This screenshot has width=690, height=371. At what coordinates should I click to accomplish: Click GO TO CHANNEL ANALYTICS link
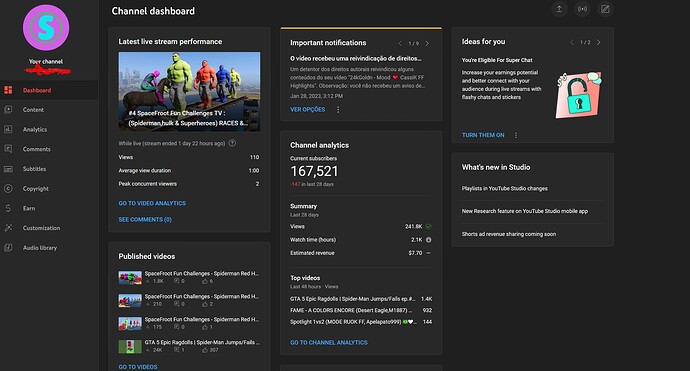point(329,342)
